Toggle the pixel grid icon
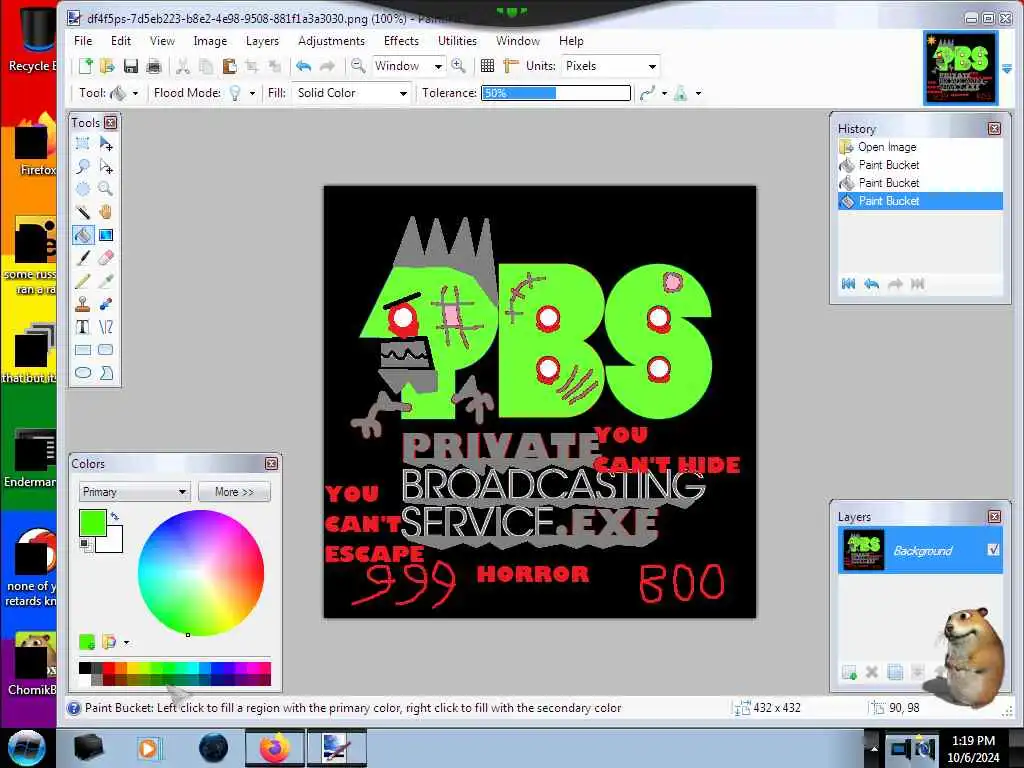 (487, 66)
